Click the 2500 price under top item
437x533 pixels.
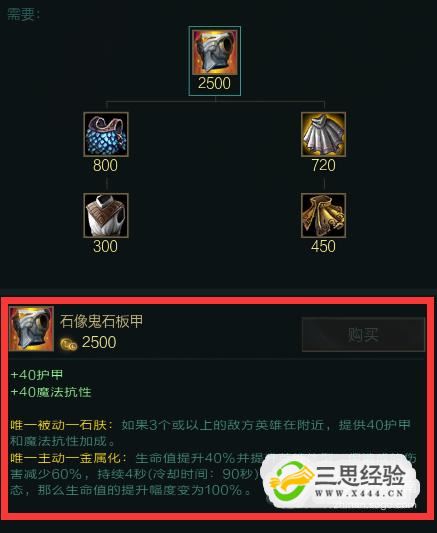(x=214, y=83)
